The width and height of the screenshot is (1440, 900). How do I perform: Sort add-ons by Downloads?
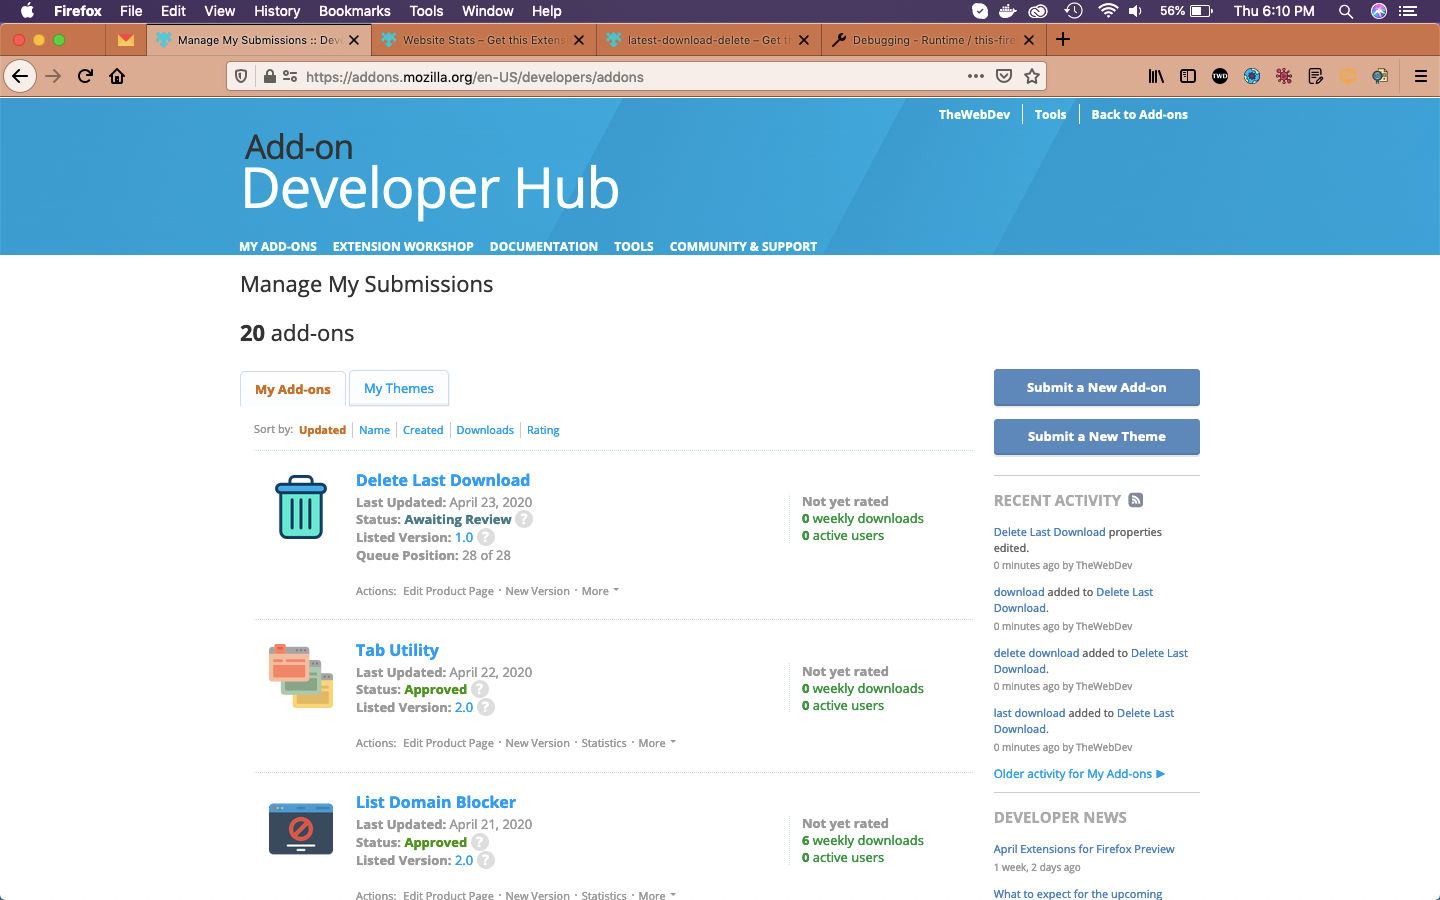[485, 430]
